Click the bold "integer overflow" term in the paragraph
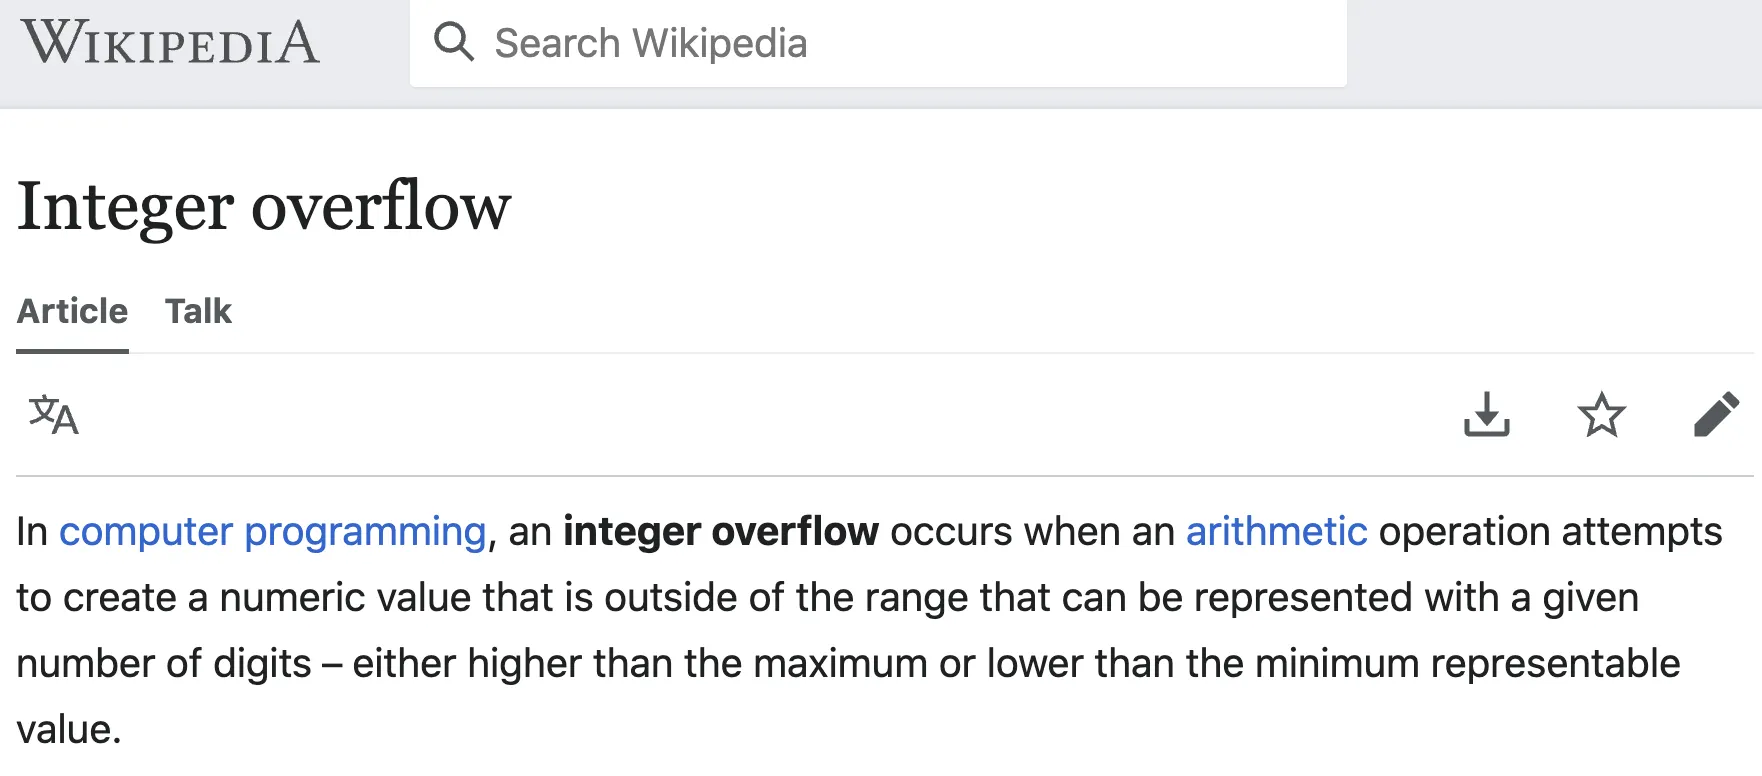Screen dimensions: 1762x776 720,532
